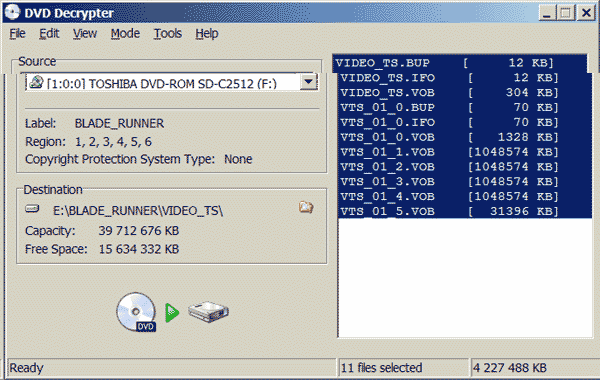The height and width of the screenshot is (380, 600).
Task: Maximize the DVD Decrypter window
Action: tap(566, 13)
